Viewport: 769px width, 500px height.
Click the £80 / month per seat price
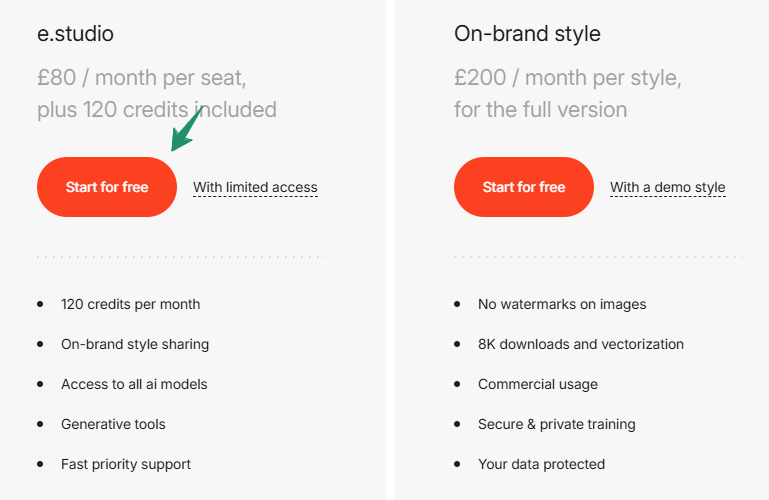click(141, 77)
